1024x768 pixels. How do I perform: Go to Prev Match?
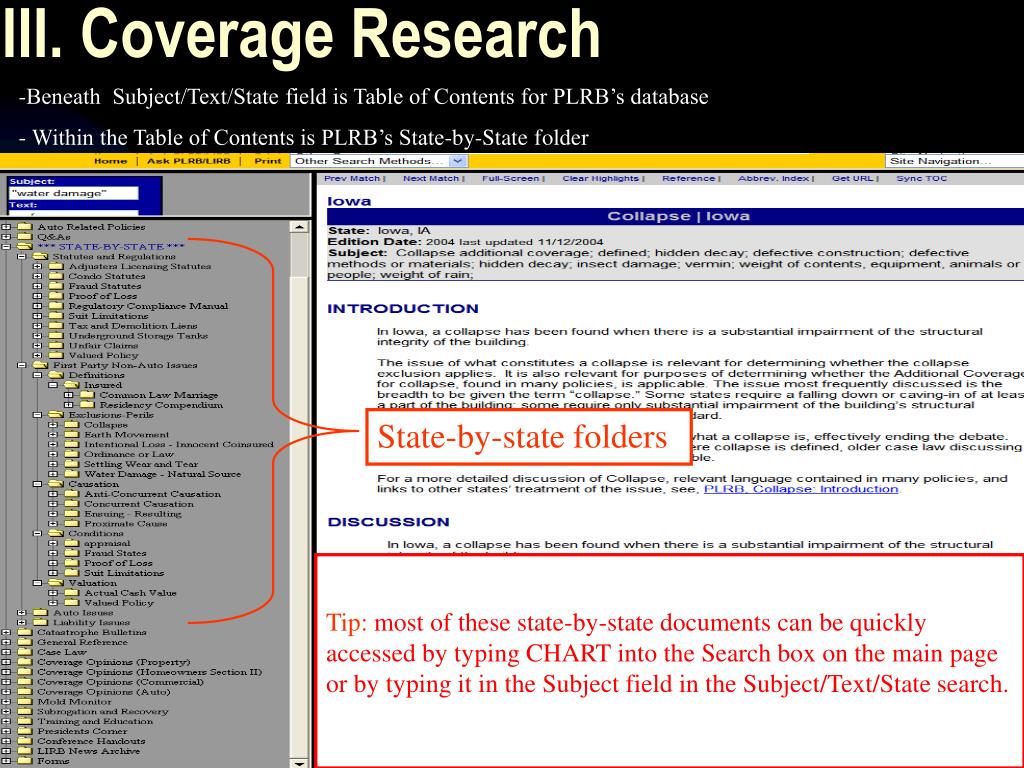352,178
